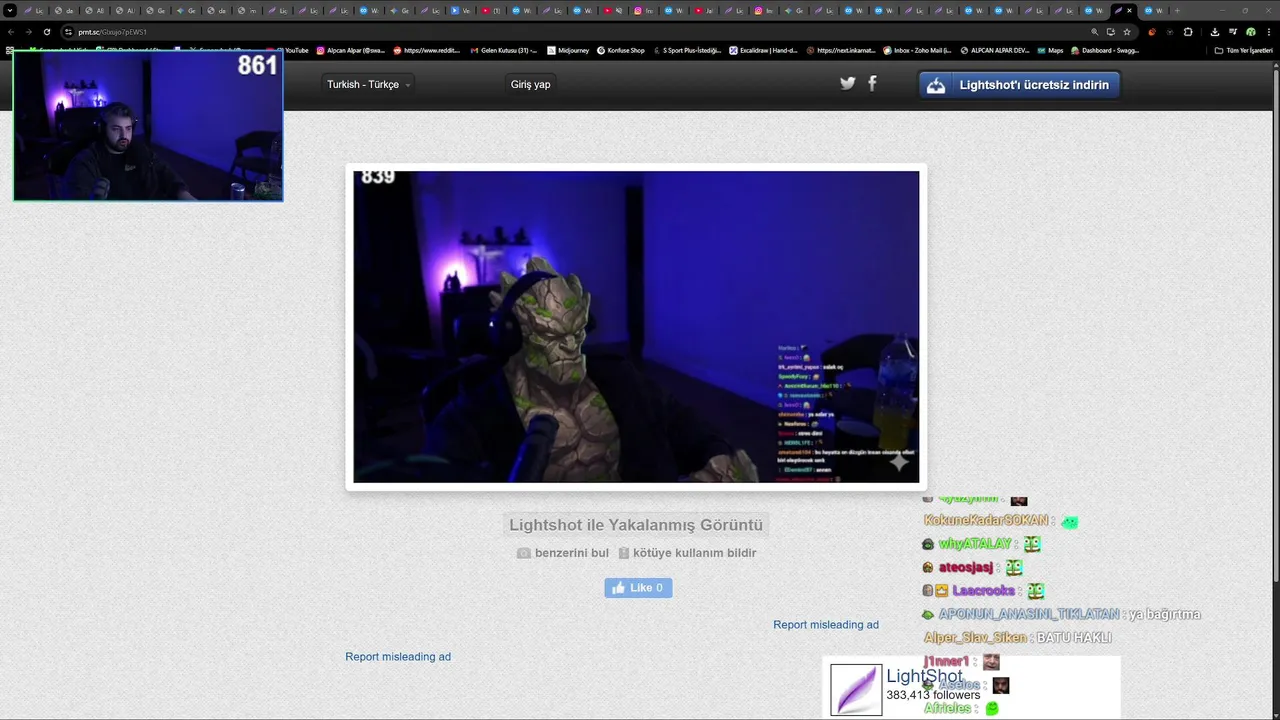Click Lightshot'ı ücretsiz indirin download button

1019,85
